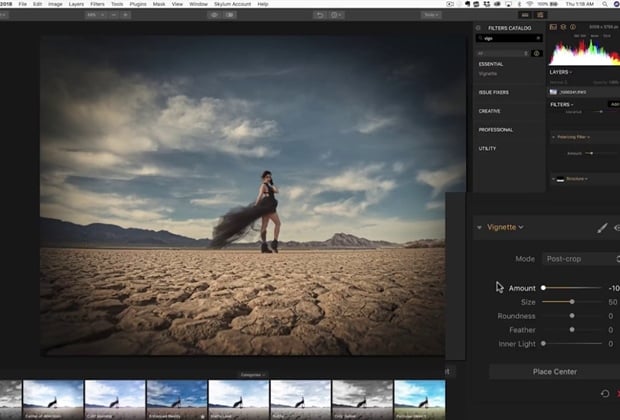Expand the Filters header dropdown
This screenshot has width=620, height=420.
(x=562, y=104)
